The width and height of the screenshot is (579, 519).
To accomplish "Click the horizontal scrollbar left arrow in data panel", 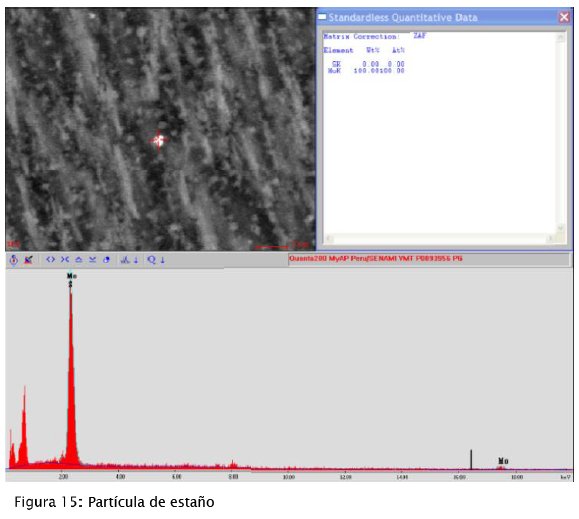I will [328, 238].
